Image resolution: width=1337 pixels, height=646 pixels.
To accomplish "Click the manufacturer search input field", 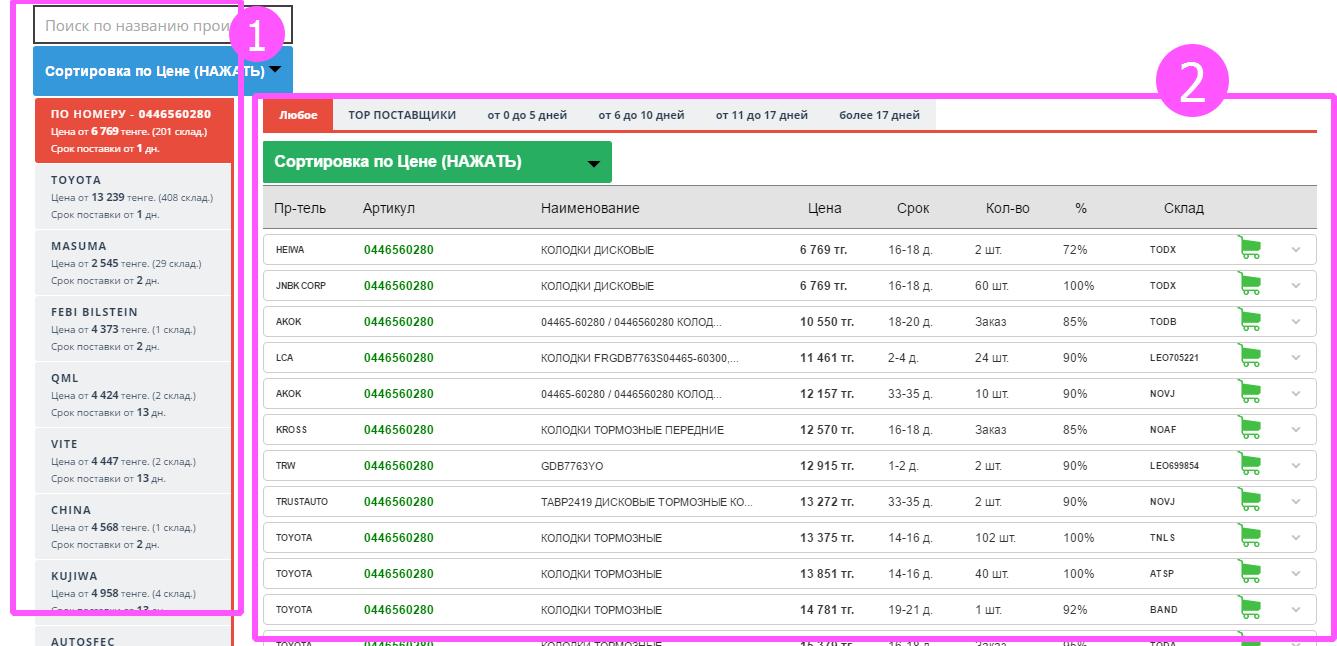I will 135,25.
